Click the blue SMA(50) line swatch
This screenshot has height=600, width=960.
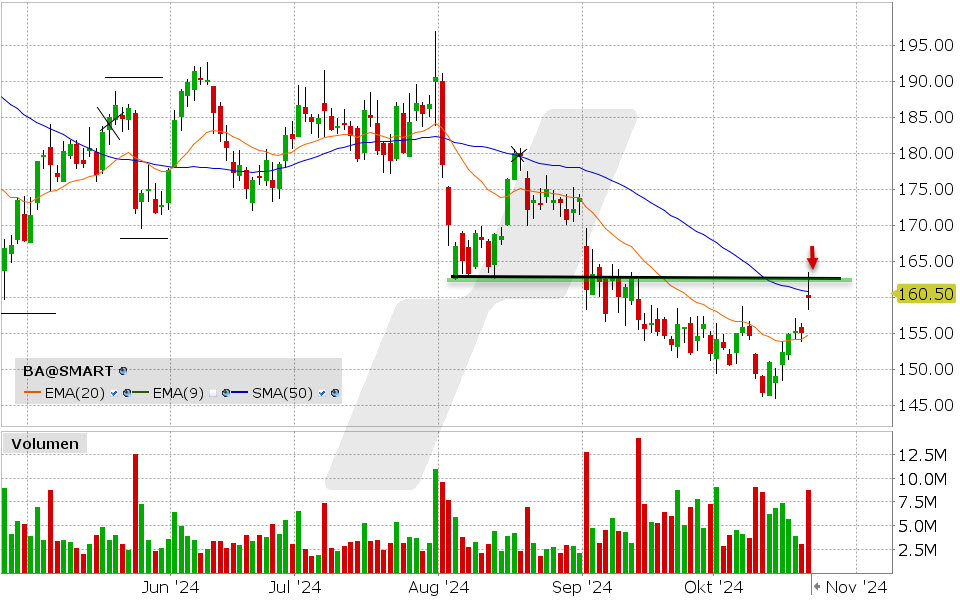tap(239, 392)
